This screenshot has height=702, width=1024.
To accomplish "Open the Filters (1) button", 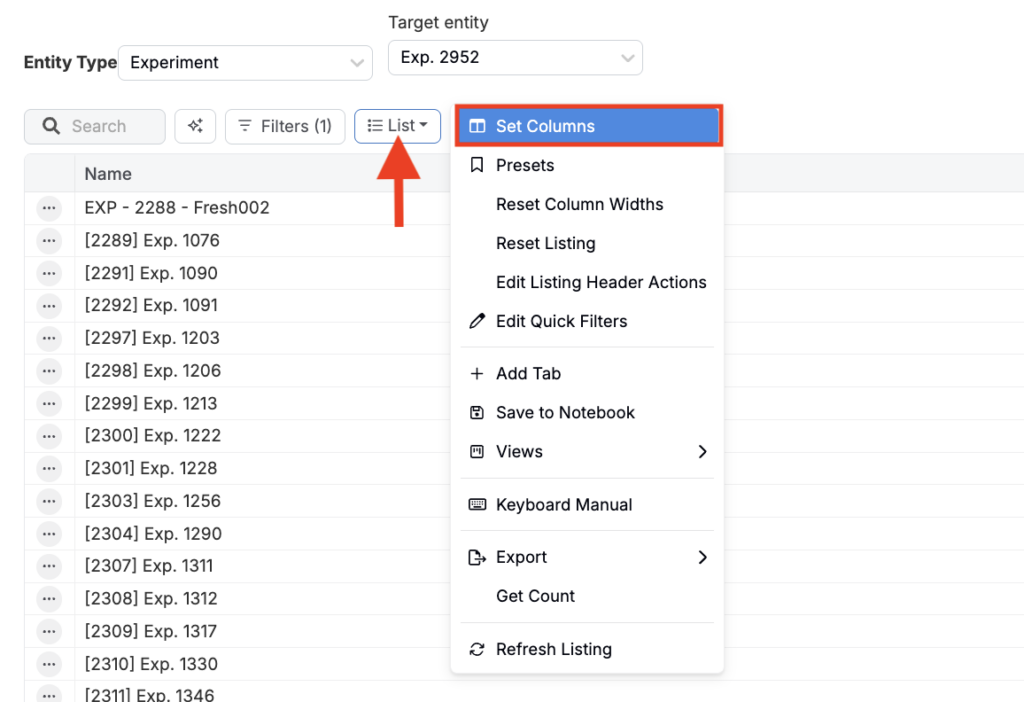I will click(285, 126).
